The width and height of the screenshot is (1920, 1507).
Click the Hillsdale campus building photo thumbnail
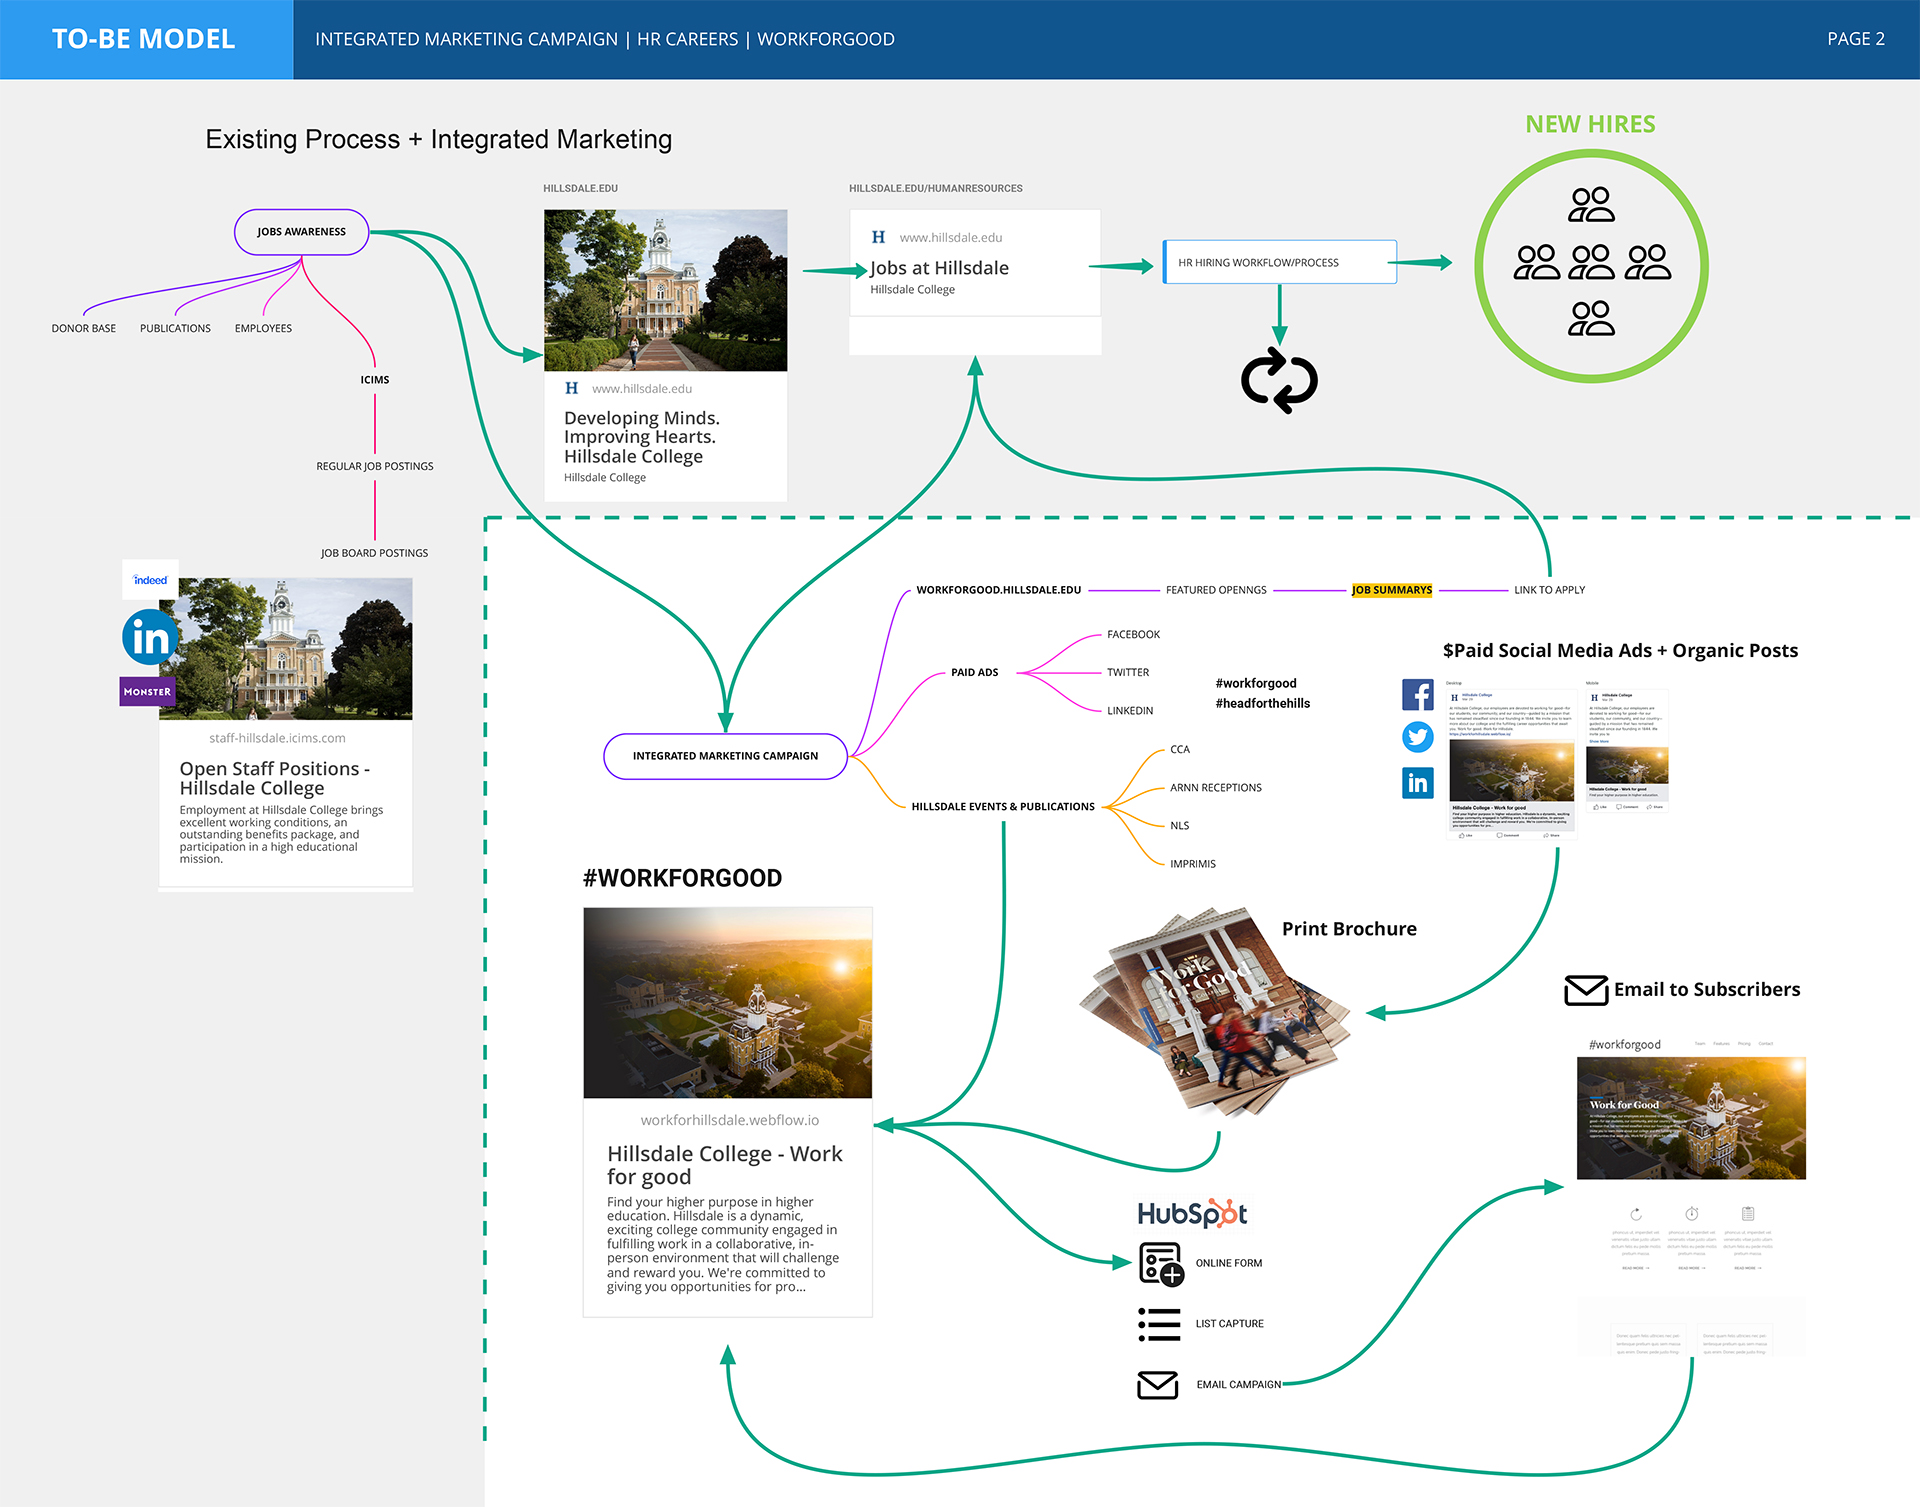[x=665, y=290]
